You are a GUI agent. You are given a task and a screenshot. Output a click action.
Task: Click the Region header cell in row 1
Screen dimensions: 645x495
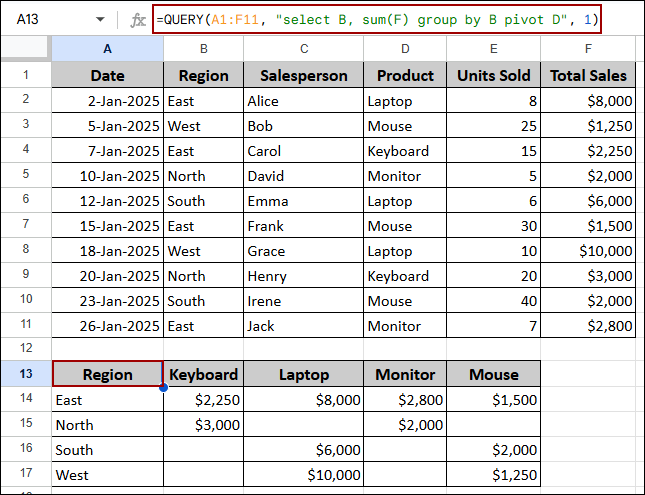point(204,75)
